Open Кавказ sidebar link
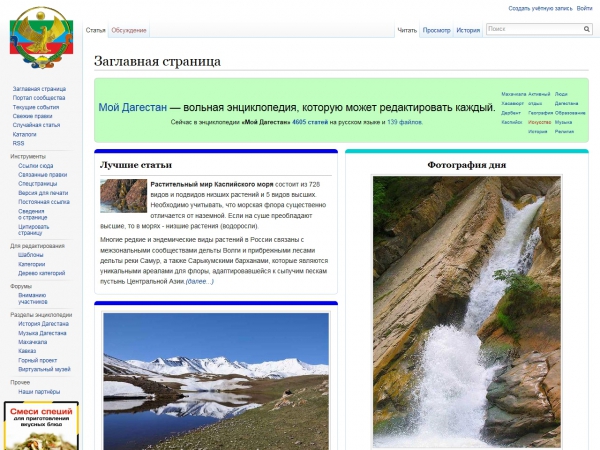The height and width of the screenshot is (450, 600). pyautogui.click(x=27, y=351)
